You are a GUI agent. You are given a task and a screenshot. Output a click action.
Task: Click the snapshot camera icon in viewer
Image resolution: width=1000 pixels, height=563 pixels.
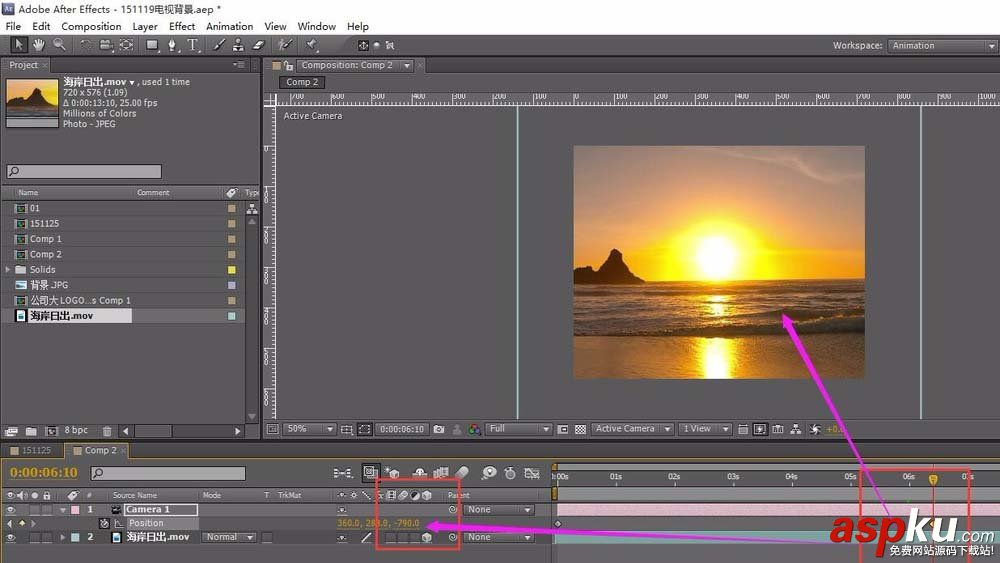tap(439, 429)
